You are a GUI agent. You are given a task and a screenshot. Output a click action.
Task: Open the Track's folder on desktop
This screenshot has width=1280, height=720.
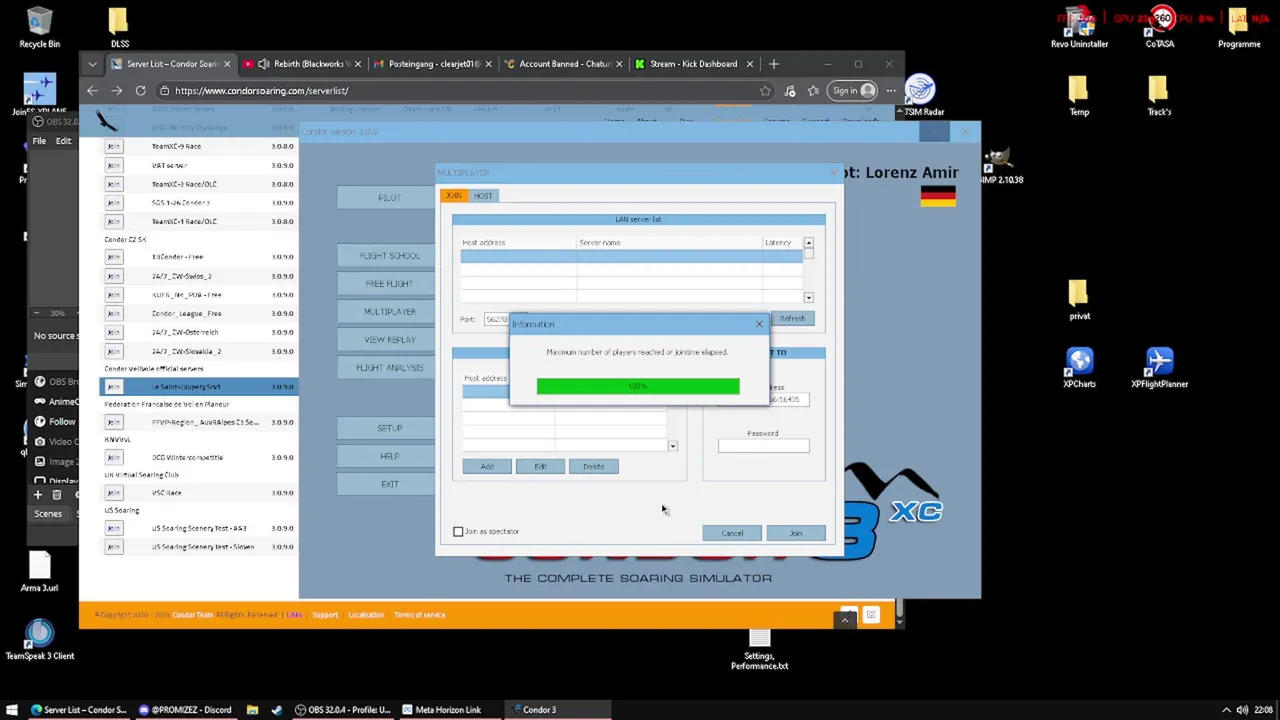pos(1159,96)
